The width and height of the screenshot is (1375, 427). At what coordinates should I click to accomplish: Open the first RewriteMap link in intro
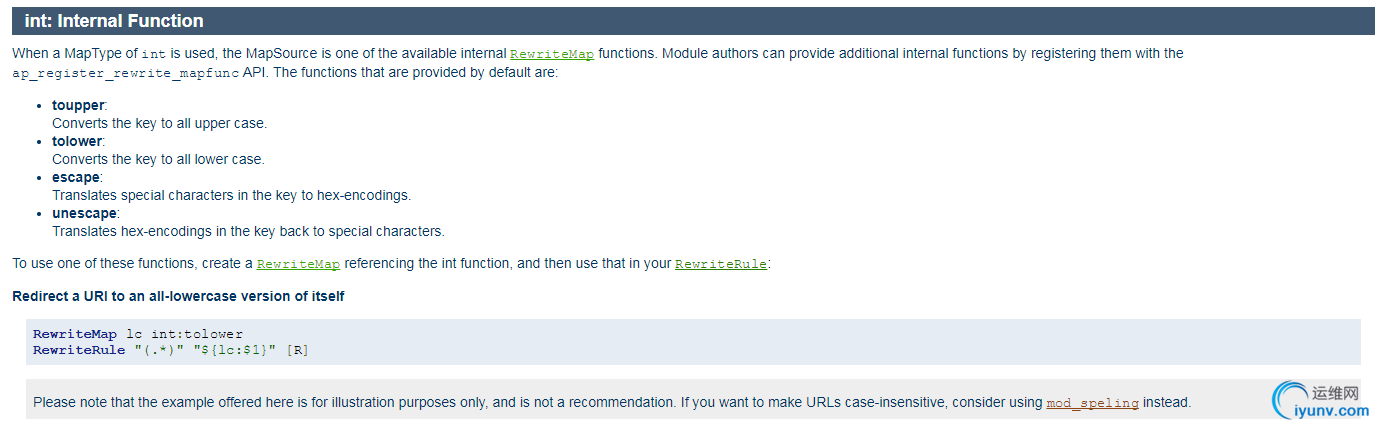(552, 54)
